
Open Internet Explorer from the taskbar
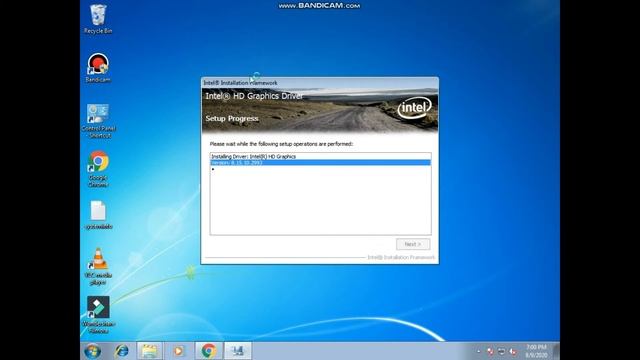[x=122, y=351]
